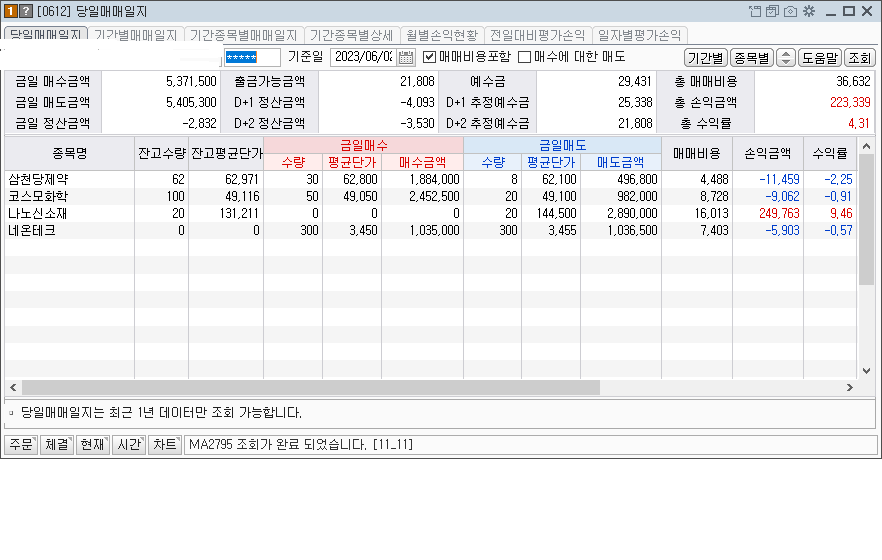This screenshot has width=882, height=560.
Task: Select the 코스모화학 row name
Action: [38, 196]
